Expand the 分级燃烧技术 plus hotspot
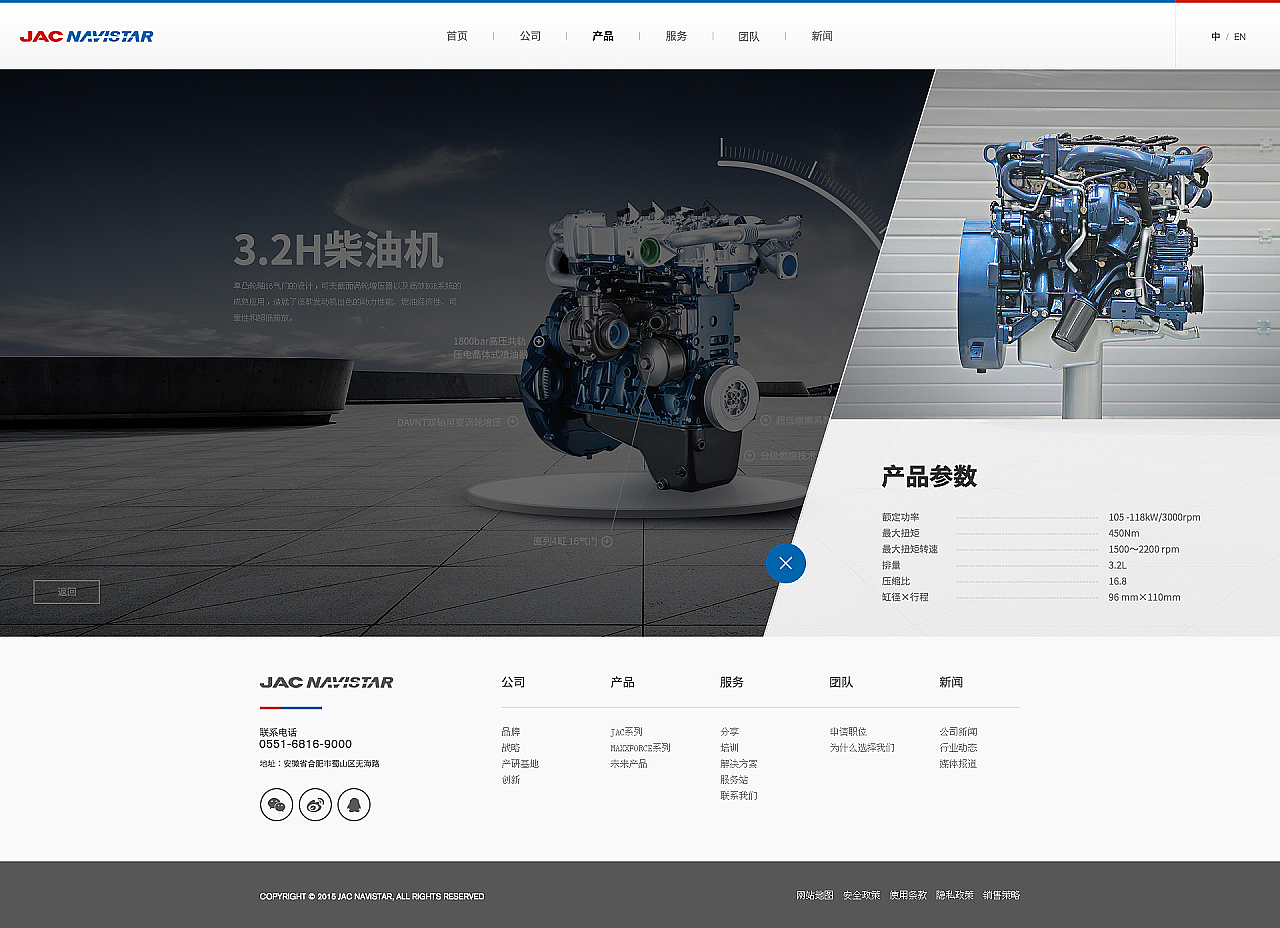 pos(750,455)
